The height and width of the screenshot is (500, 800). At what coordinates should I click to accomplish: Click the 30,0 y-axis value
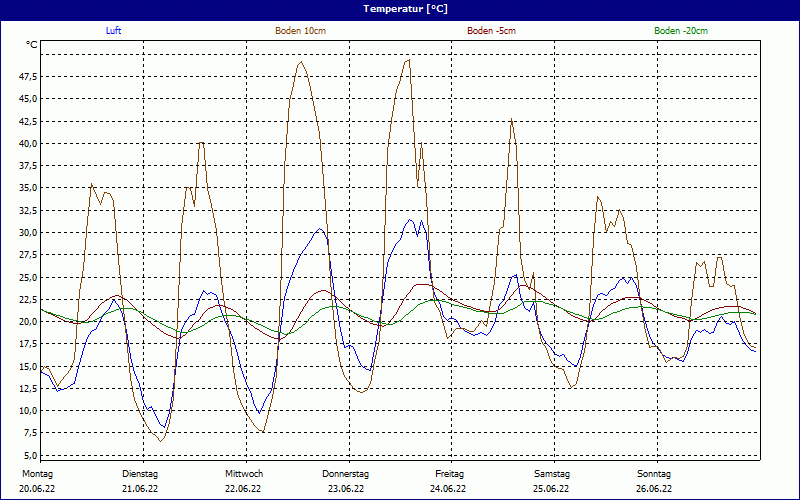[x=28, y=232]
